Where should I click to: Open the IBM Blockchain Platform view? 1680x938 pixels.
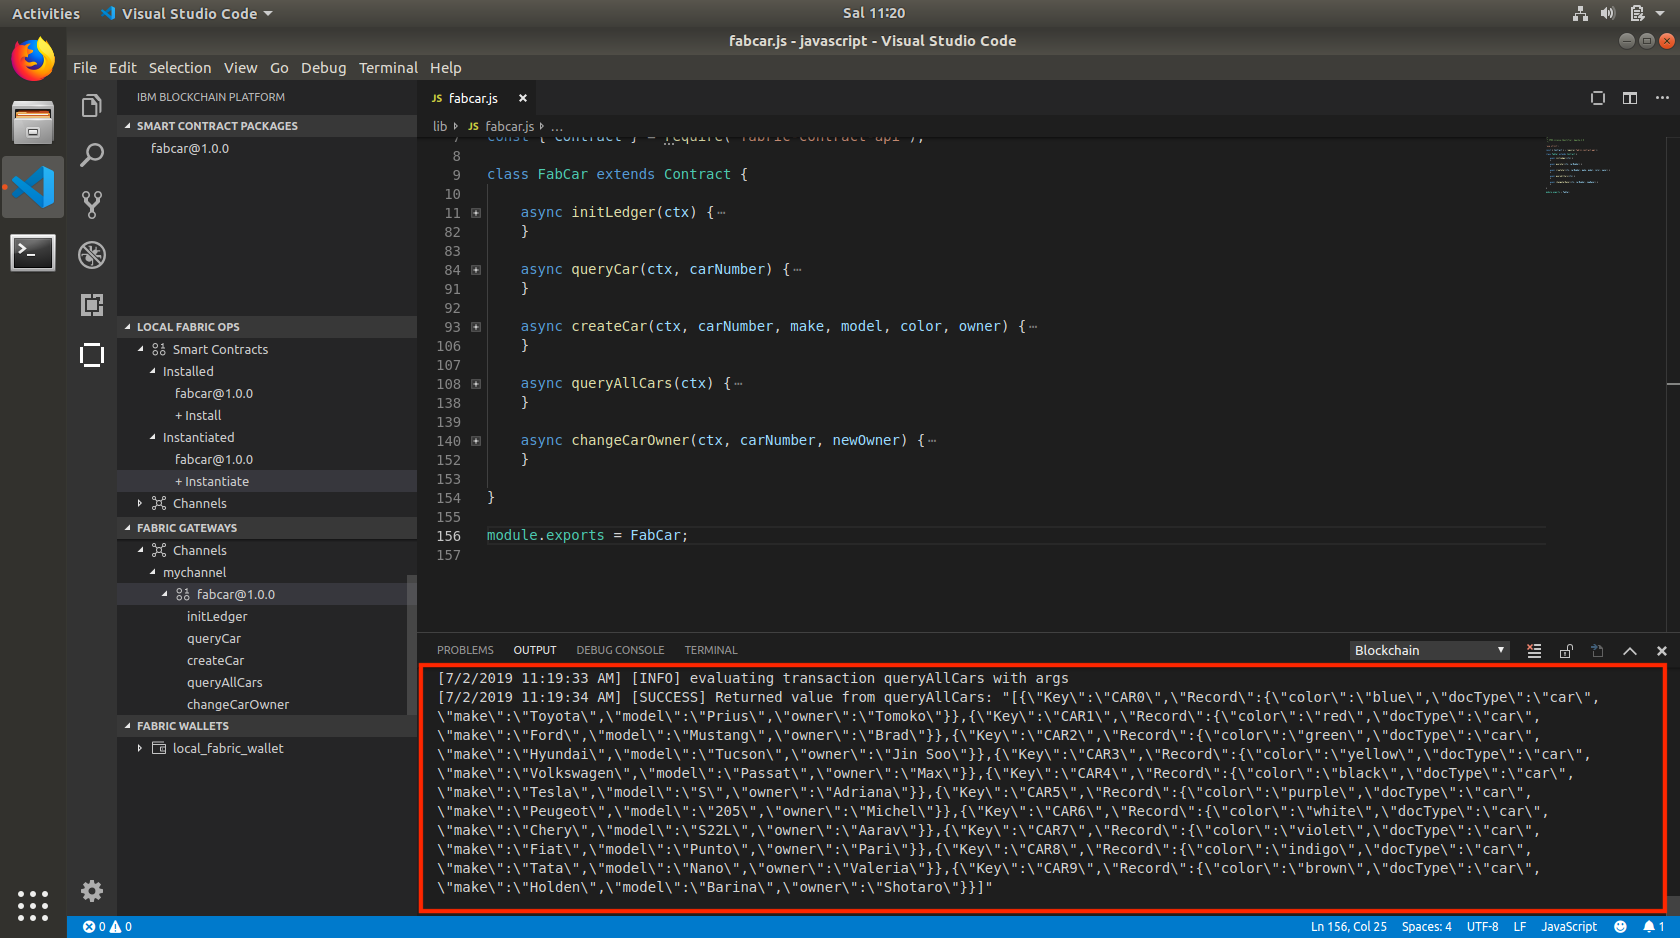tap(92, 355)
